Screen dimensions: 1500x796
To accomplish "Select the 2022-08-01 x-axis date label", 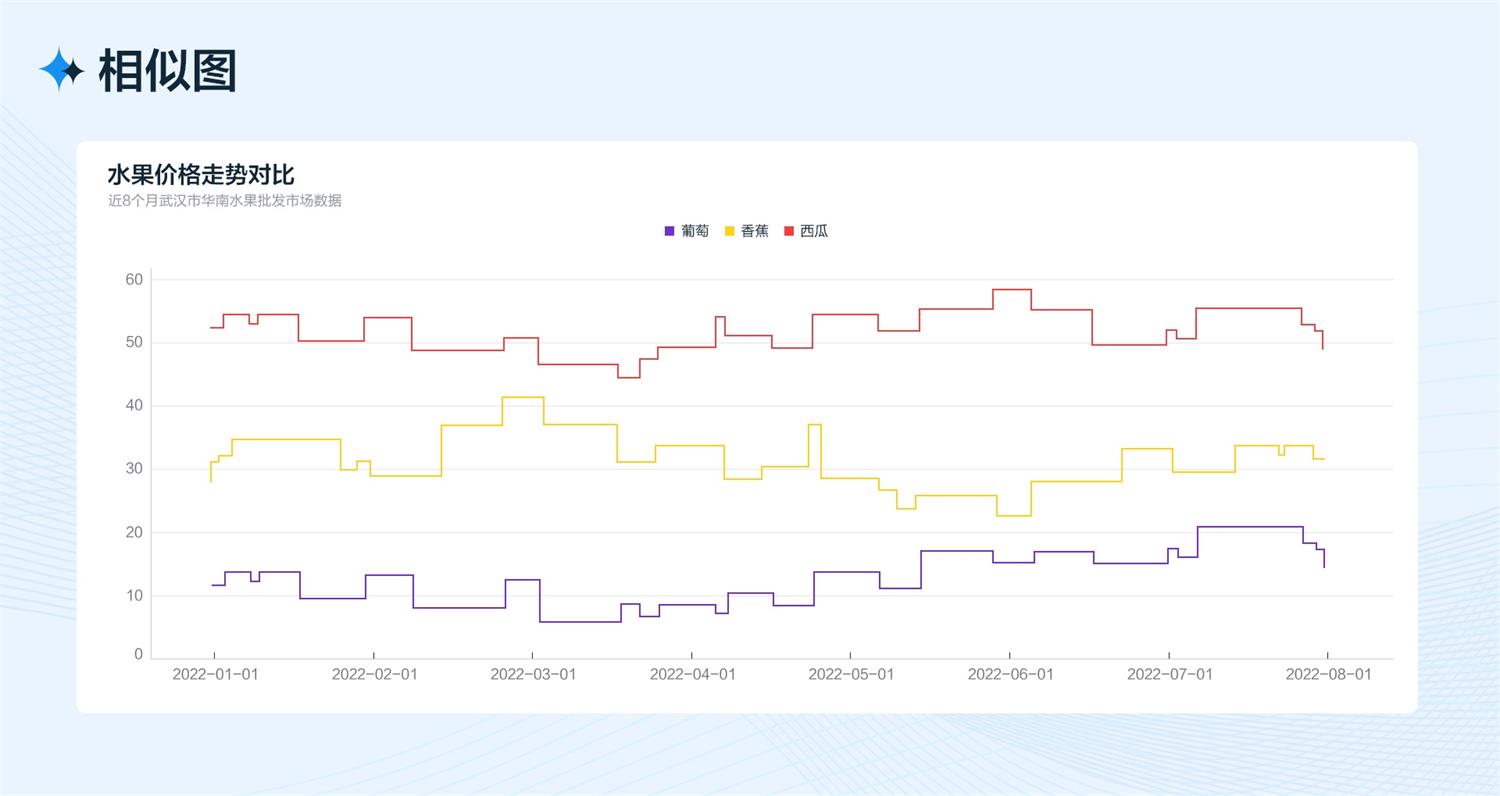I will pyautogui.click(x=1328, y=674).
